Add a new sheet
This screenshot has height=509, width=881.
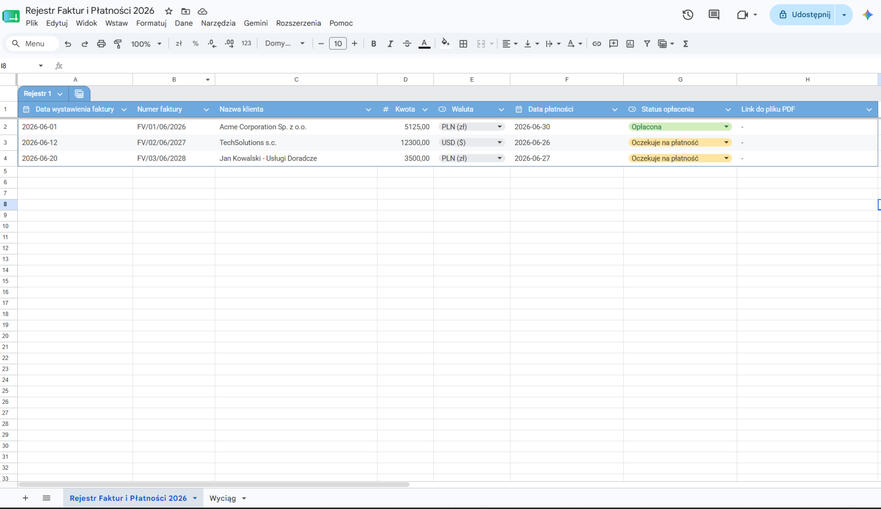point(25,498)
